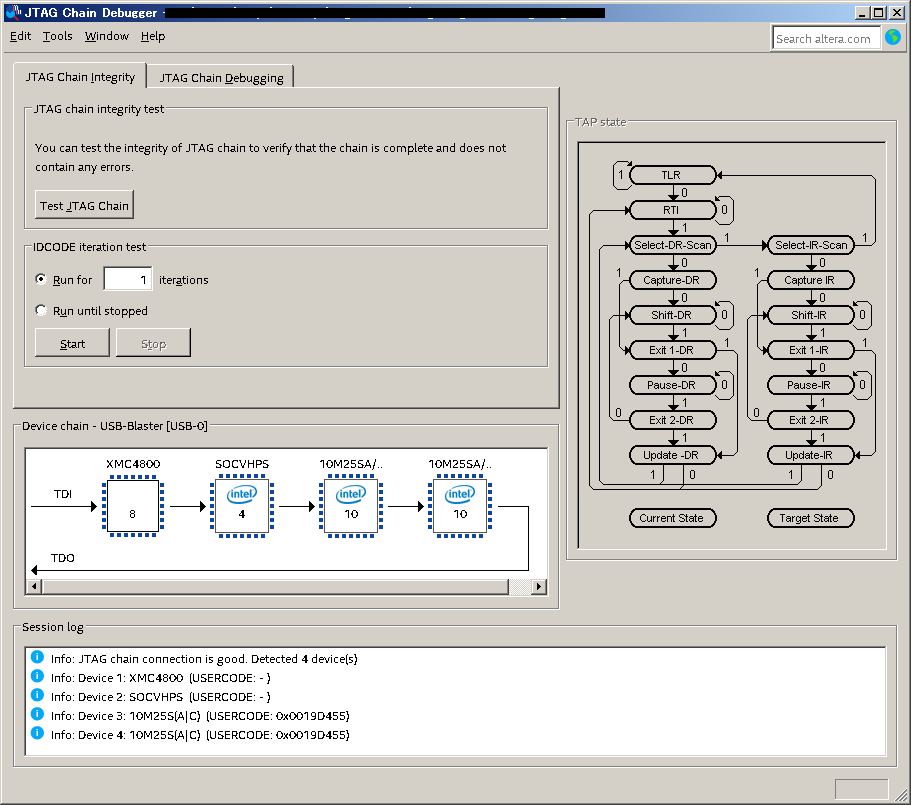
Task: Open the Tools menu
Action: [58, 36]
